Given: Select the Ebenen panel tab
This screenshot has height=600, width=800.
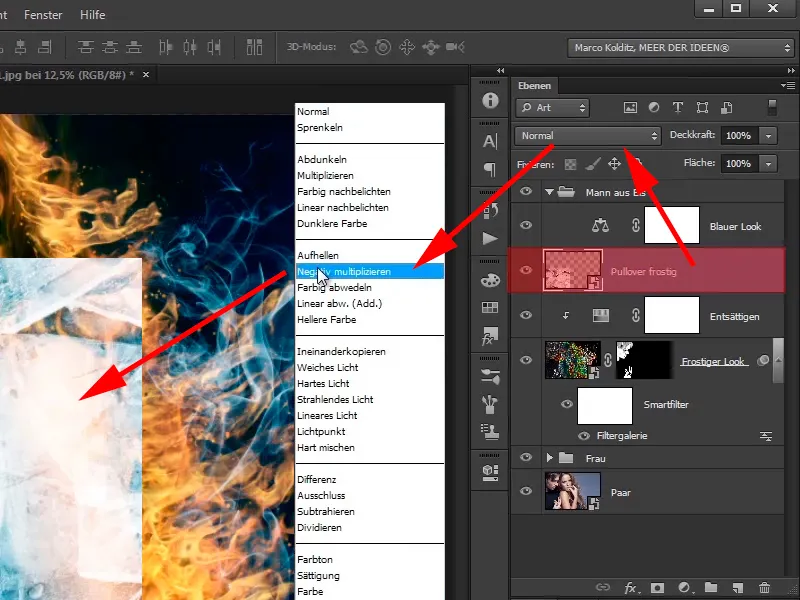Looking at the screenshot, I should [x=534, y=86].
